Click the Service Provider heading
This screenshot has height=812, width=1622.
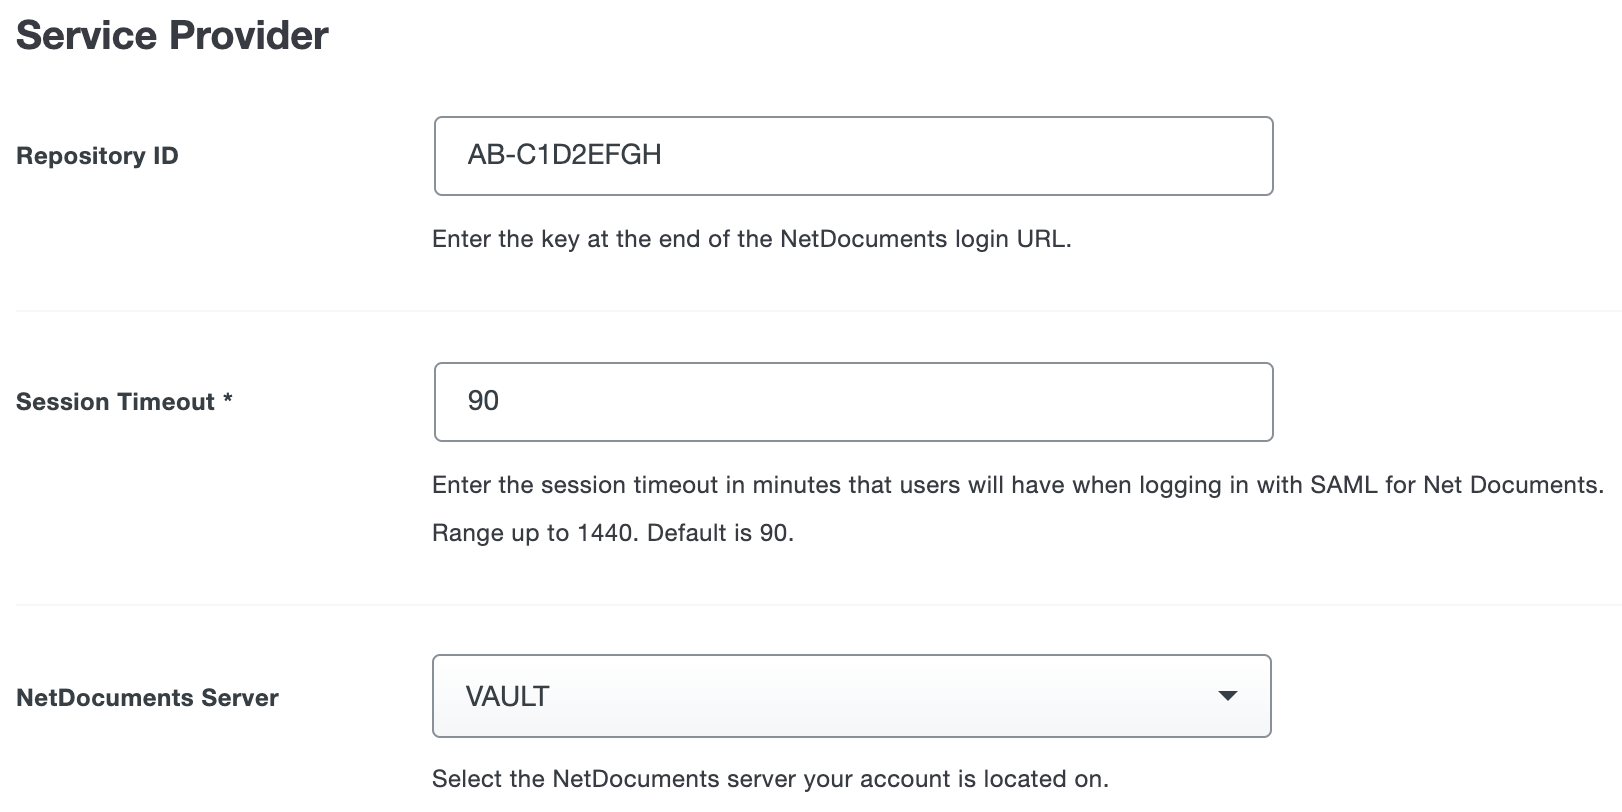171,34
